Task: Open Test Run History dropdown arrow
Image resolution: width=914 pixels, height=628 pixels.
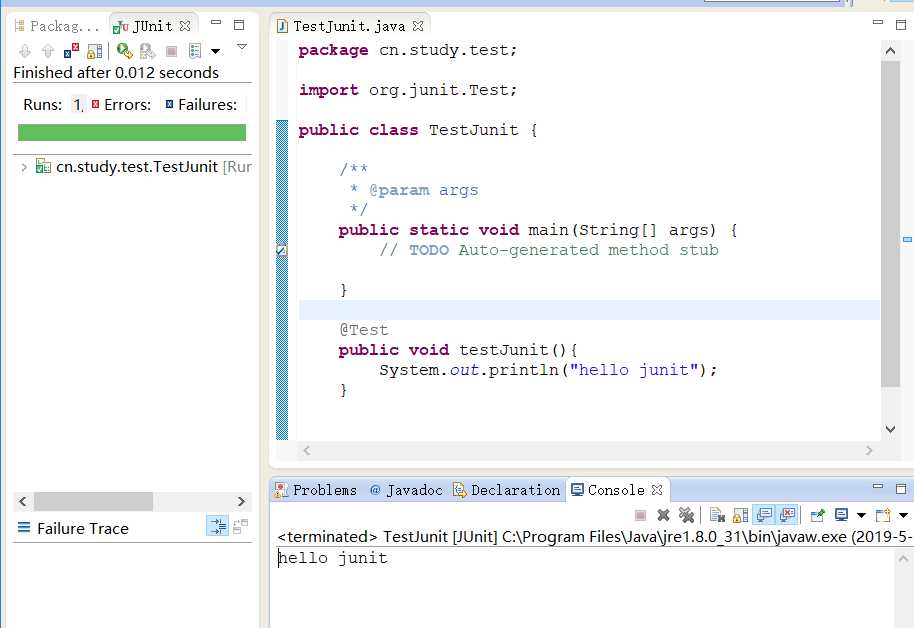Action: click(x=215, y=51)
